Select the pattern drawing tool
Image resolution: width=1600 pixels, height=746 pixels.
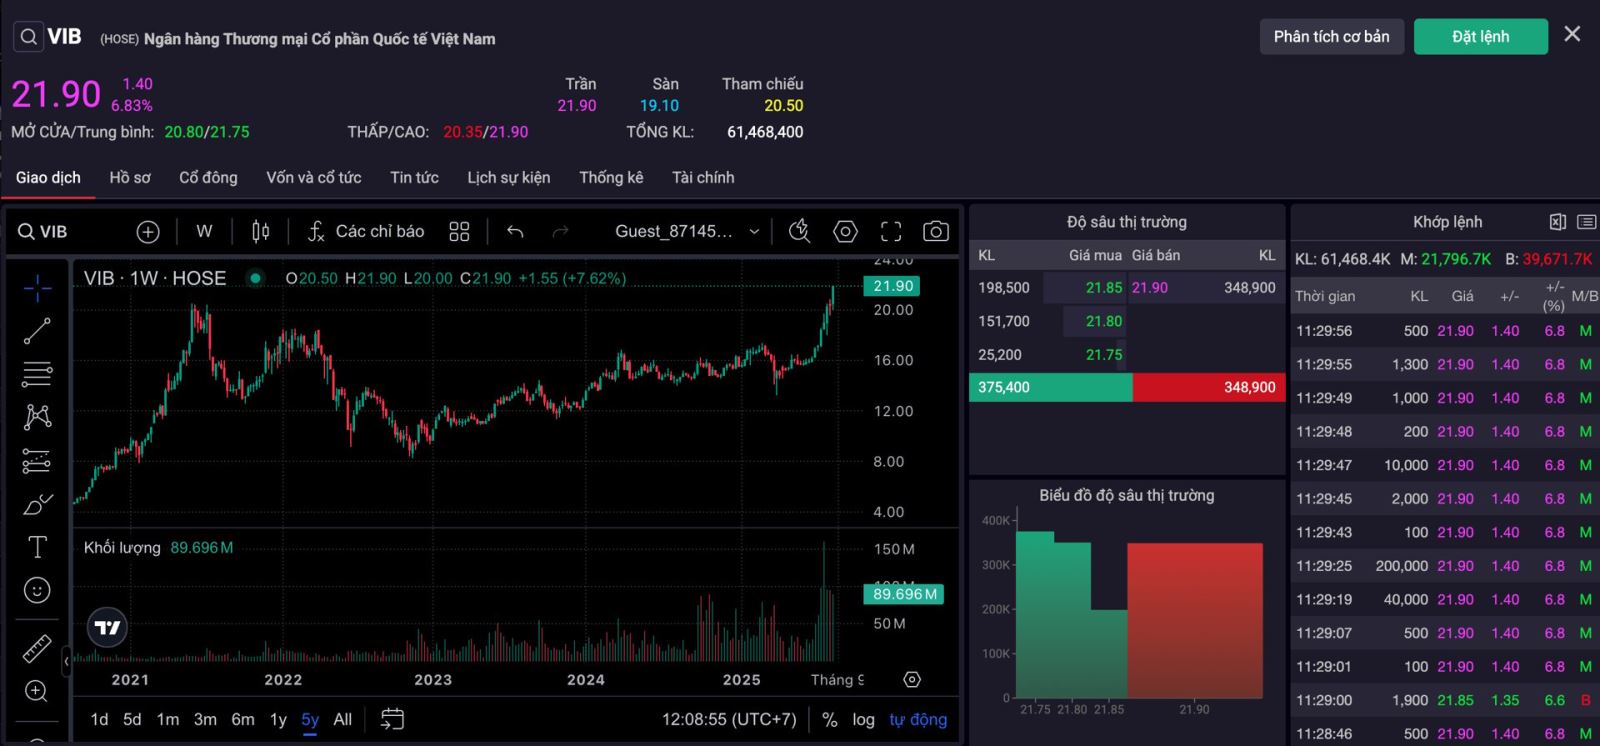pyautogui.click(x=37, y=417)
